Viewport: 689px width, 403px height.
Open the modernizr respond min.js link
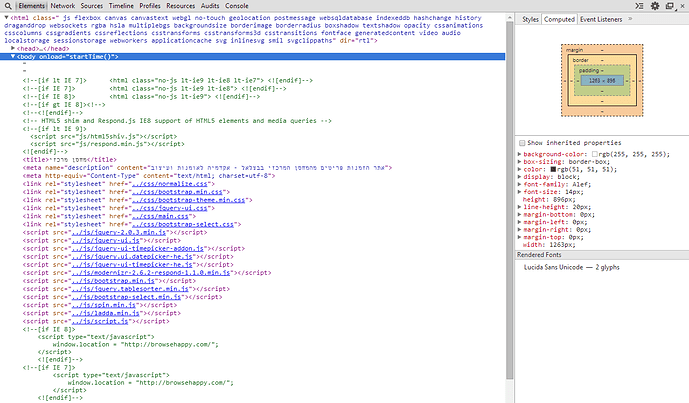click(151, 272)
